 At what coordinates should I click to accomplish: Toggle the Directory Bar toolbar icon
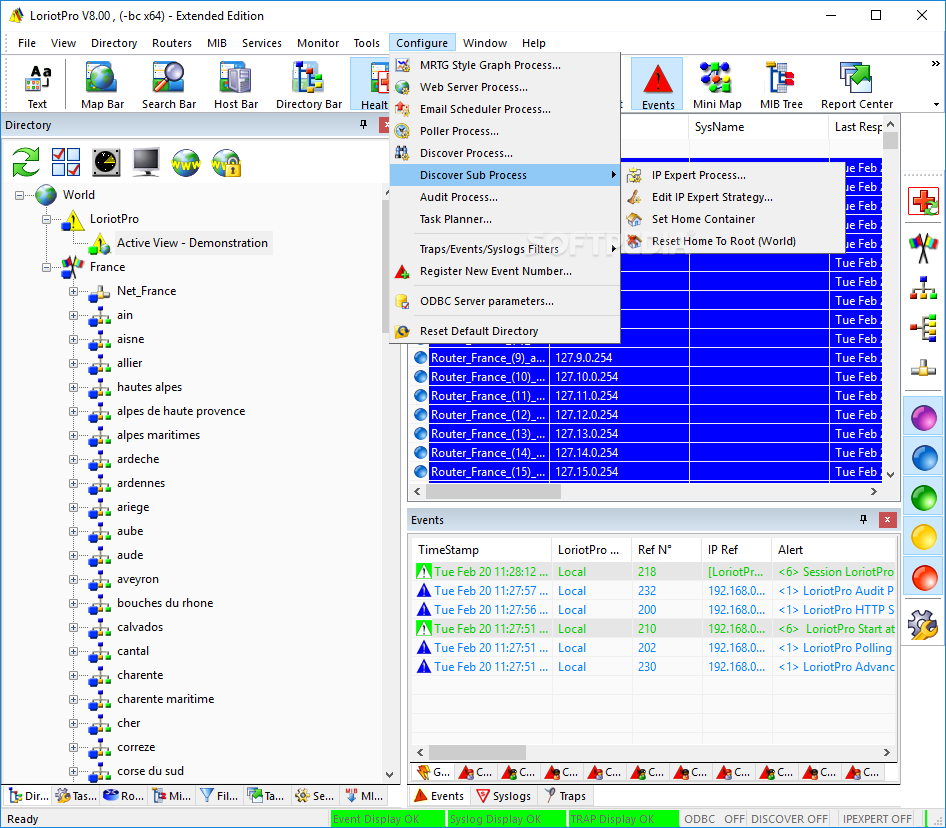[x=309, y=85]
